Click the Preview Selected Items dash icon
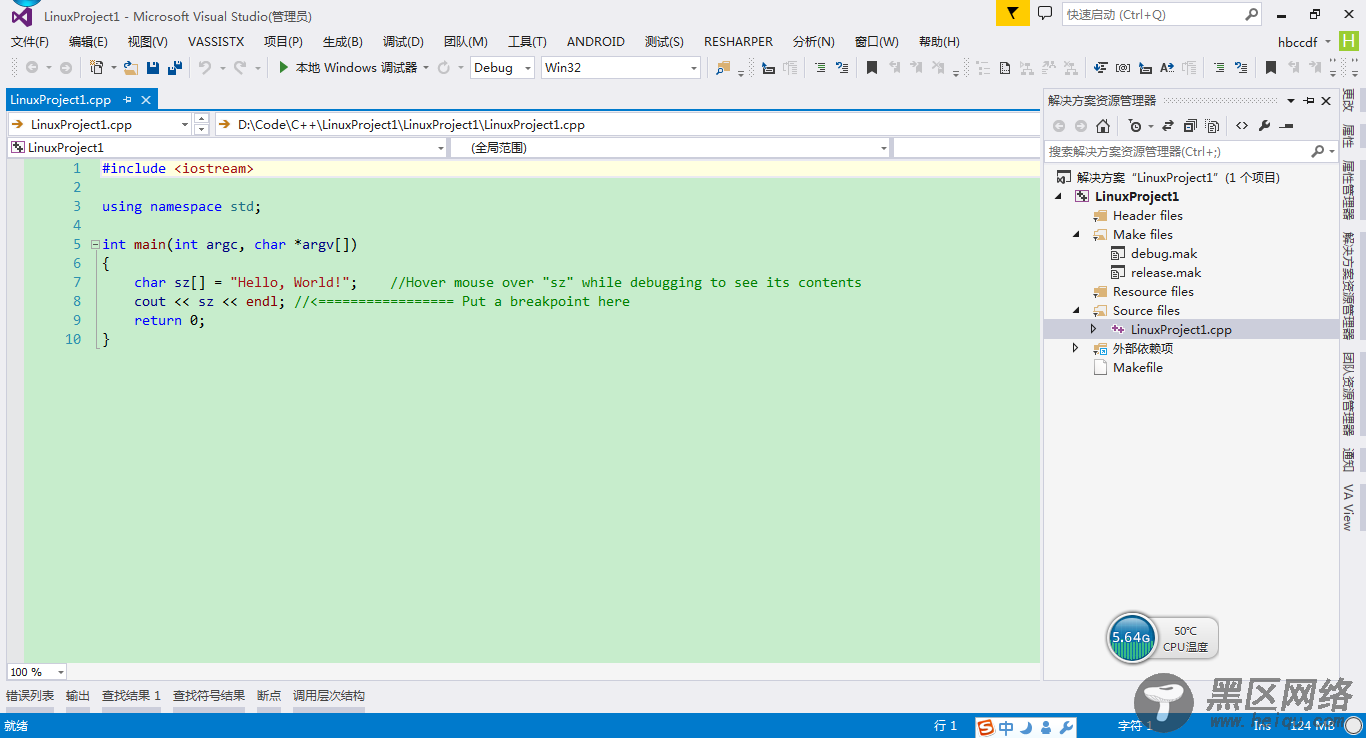Screen dimensions: 1366x738 point(1287,126)
